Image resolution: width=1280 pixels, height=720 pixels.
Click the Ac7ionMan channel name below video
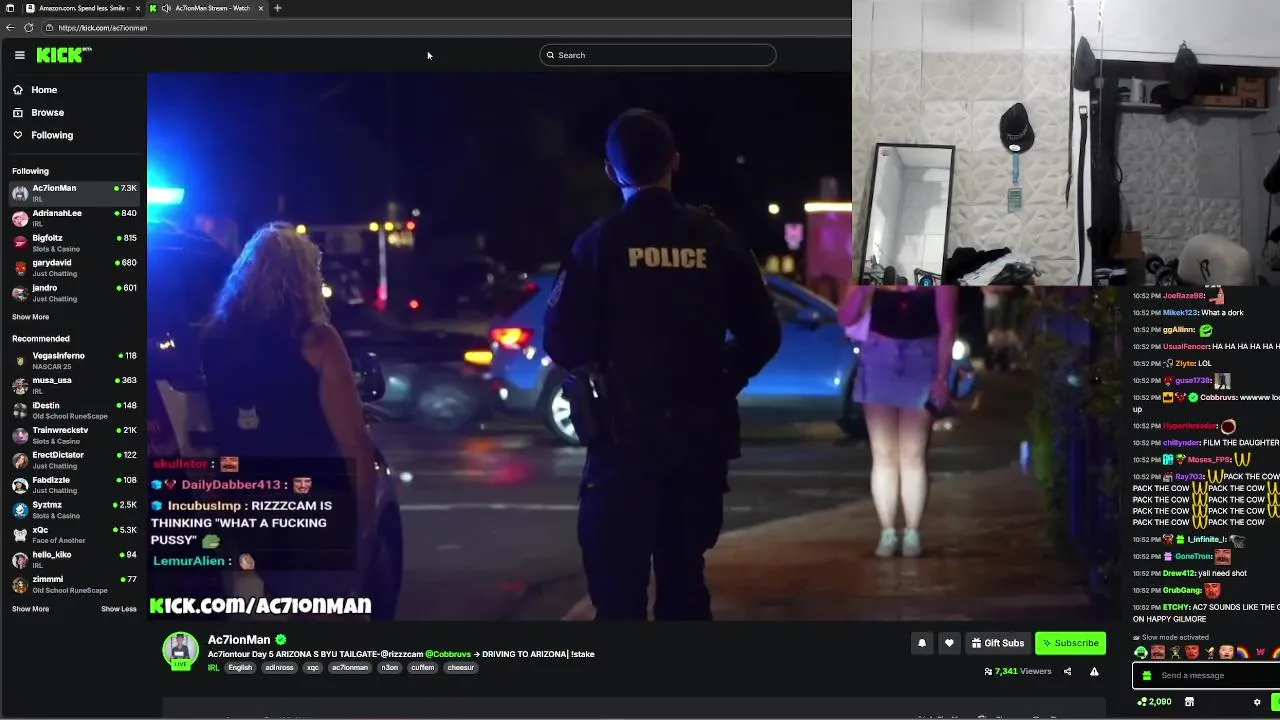(239, 640)
